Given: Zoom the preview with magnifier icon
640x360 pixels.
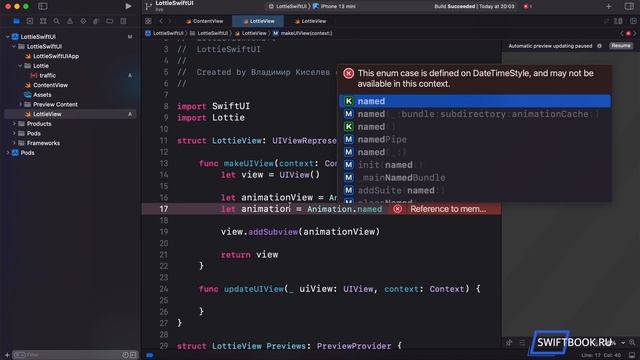Looking at the screenshot, I should click(632, 343).
